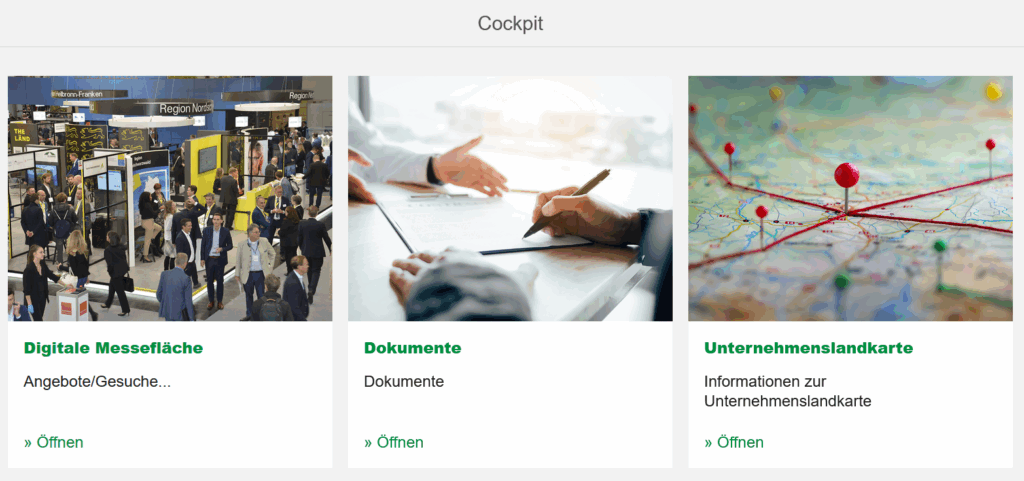Click the » chevron in Digitale Messefläche card
1024x481 pixels.
click(x=28, y=442)
